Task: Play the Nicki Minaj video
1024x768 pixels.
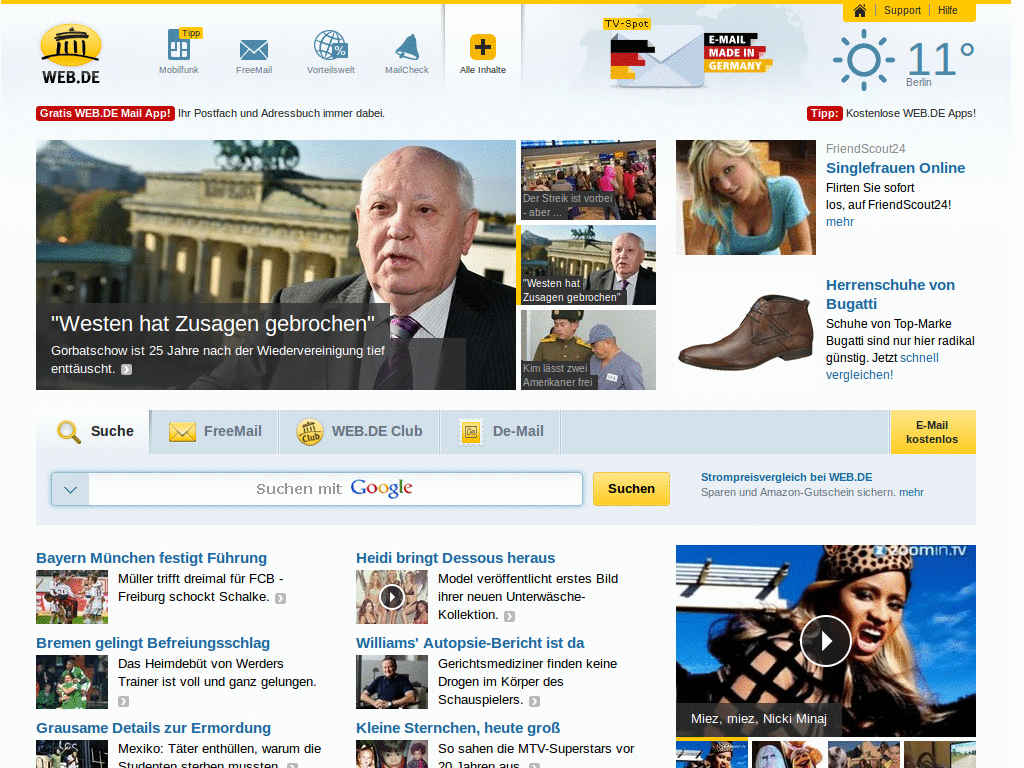Action: pyautogui.click(x=825, y=641)
